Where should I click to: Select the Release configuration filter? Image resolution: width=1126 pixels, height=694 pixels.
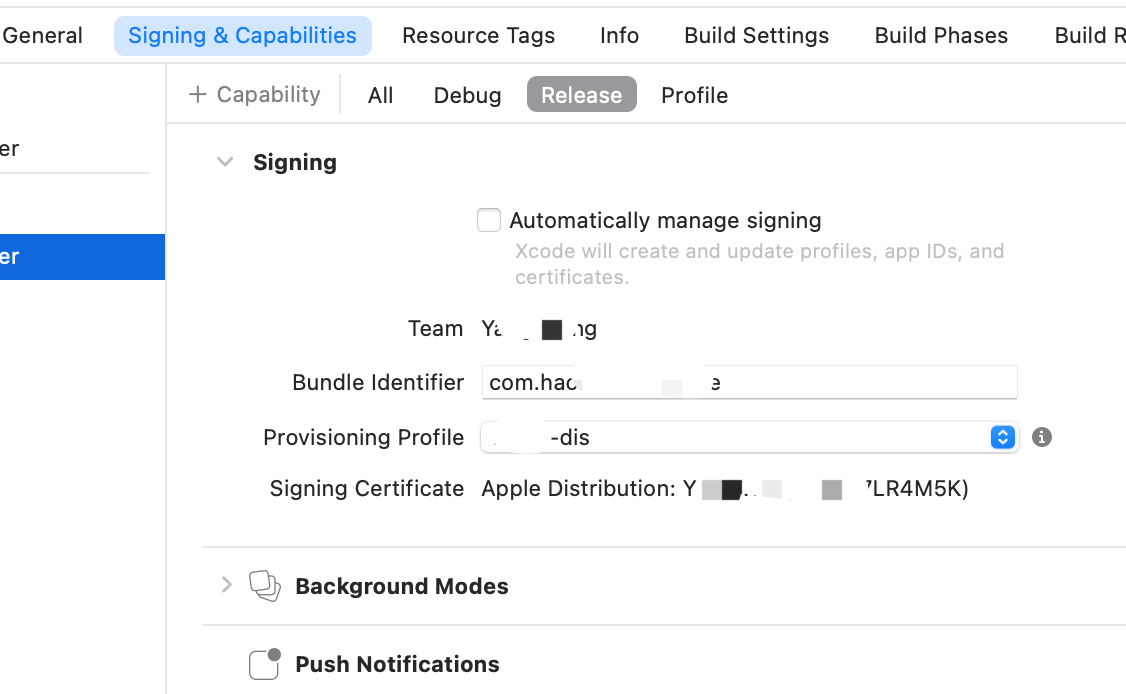pyautogui.click(x=582, y=94)
